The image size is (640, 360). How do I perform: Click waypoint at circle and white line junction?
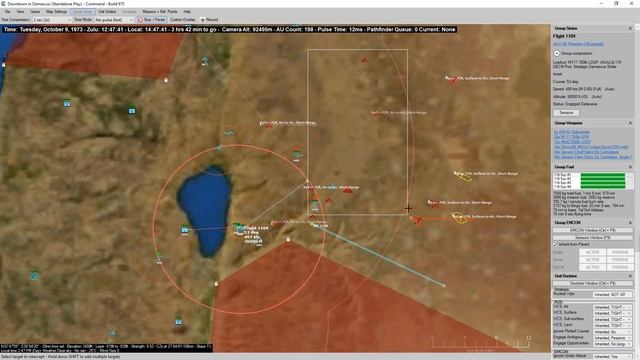(x=307, y=181)
